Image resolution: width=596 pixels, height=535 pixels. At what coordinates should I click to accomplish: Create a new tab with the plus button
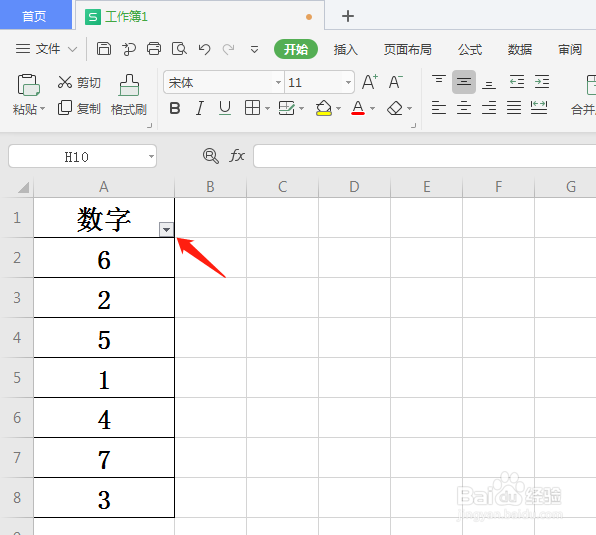348,16
